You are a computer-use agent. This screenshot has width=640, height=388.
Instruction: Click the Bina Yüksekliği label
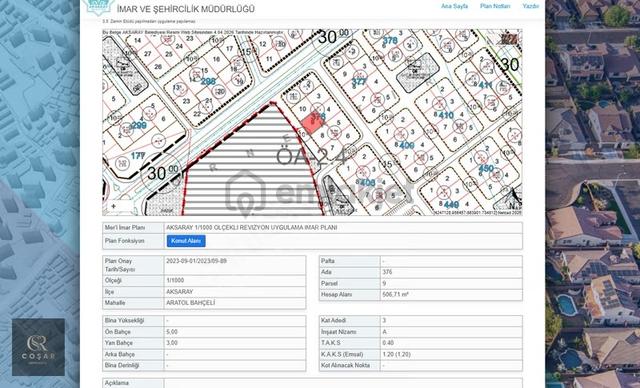124,320
